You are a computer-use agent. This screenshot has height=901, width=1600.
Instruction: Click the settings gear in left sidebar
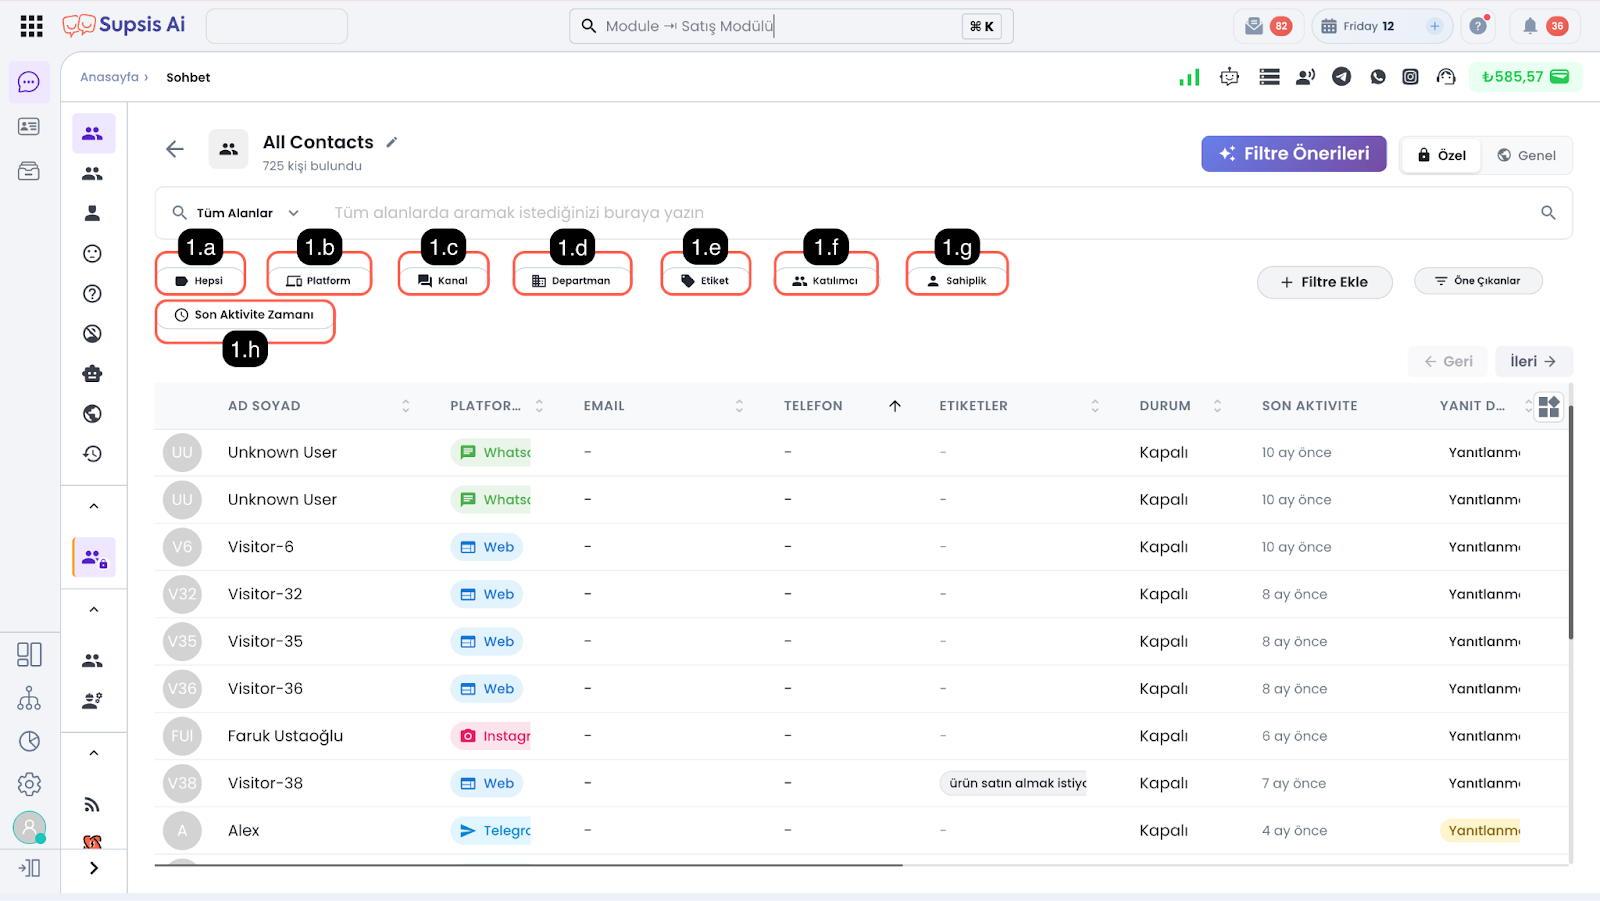(29, 784)
